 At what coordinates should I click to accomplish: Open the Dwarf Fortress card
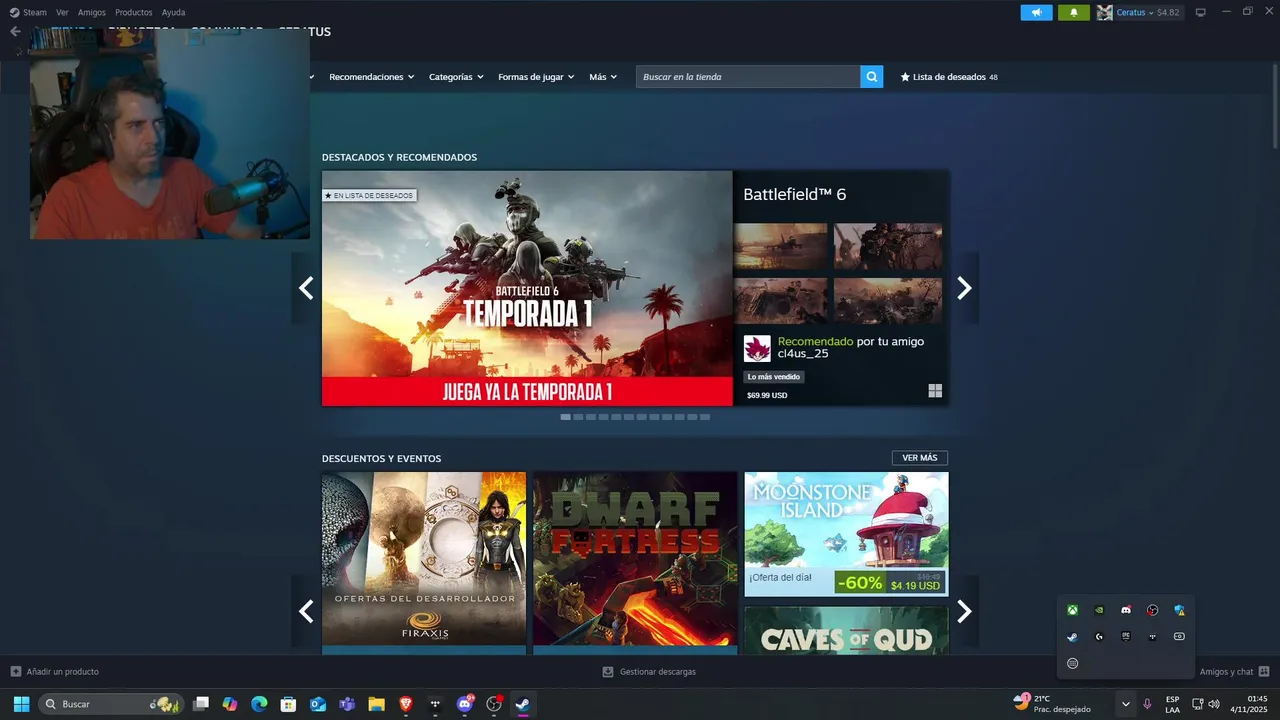point(635,563)
